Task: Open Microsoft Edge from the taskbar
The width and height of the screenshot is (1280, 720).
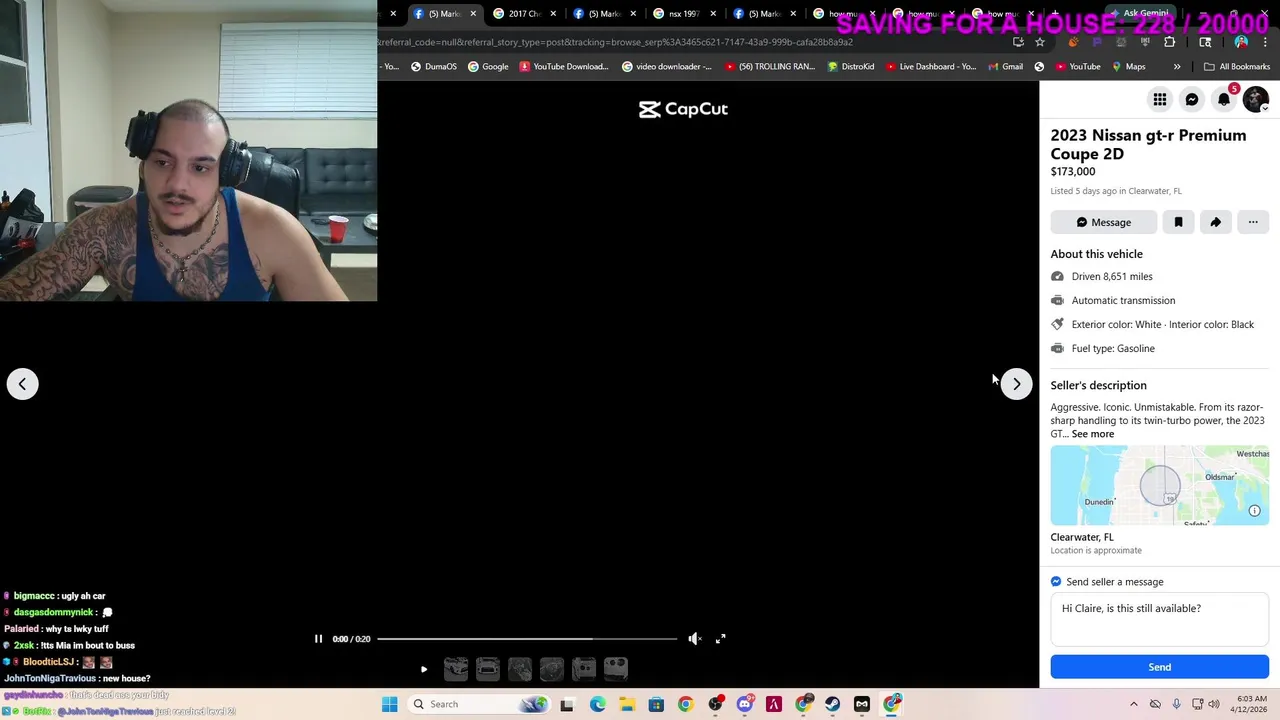Action: [597, 704]
